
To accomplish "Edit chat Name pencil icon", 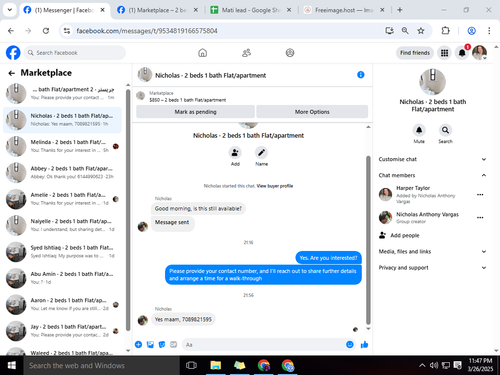I will [261, 153].
